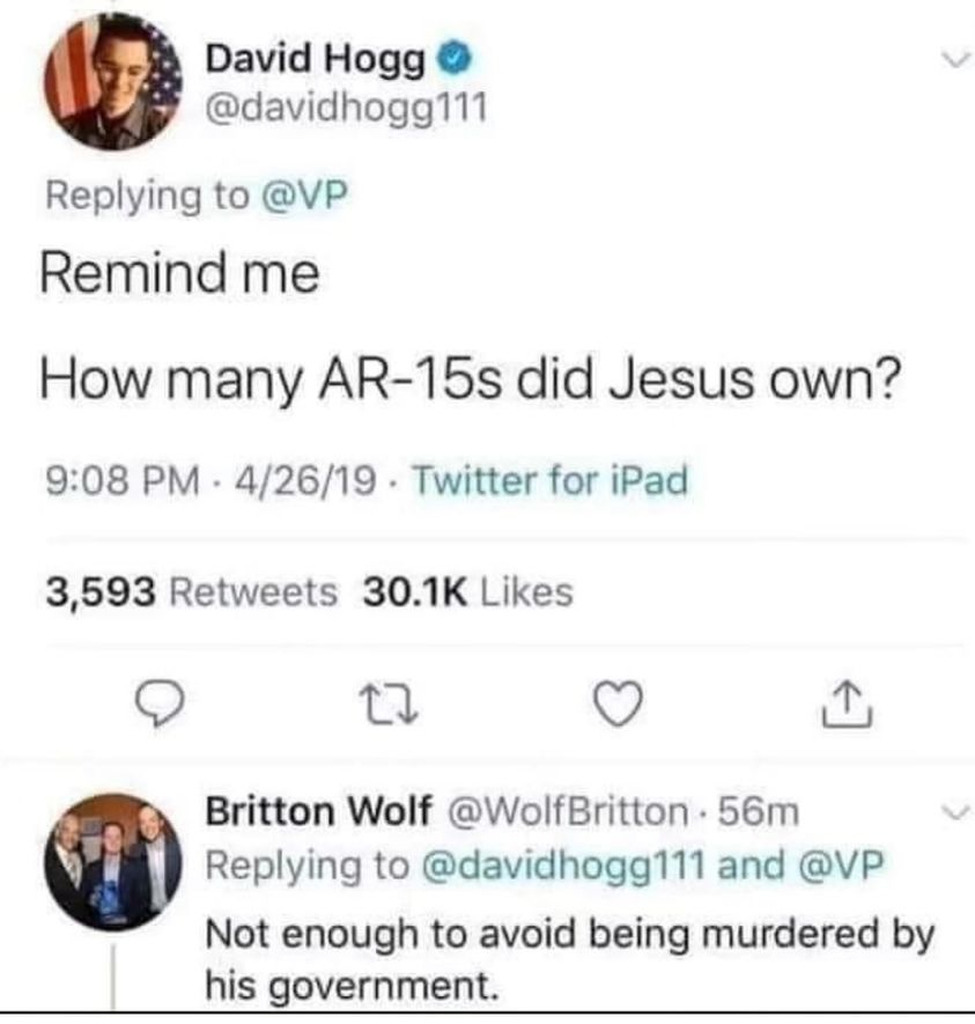Click David Hogg's blue verified badge
975x1024 pixels.
tap(453, 59)
